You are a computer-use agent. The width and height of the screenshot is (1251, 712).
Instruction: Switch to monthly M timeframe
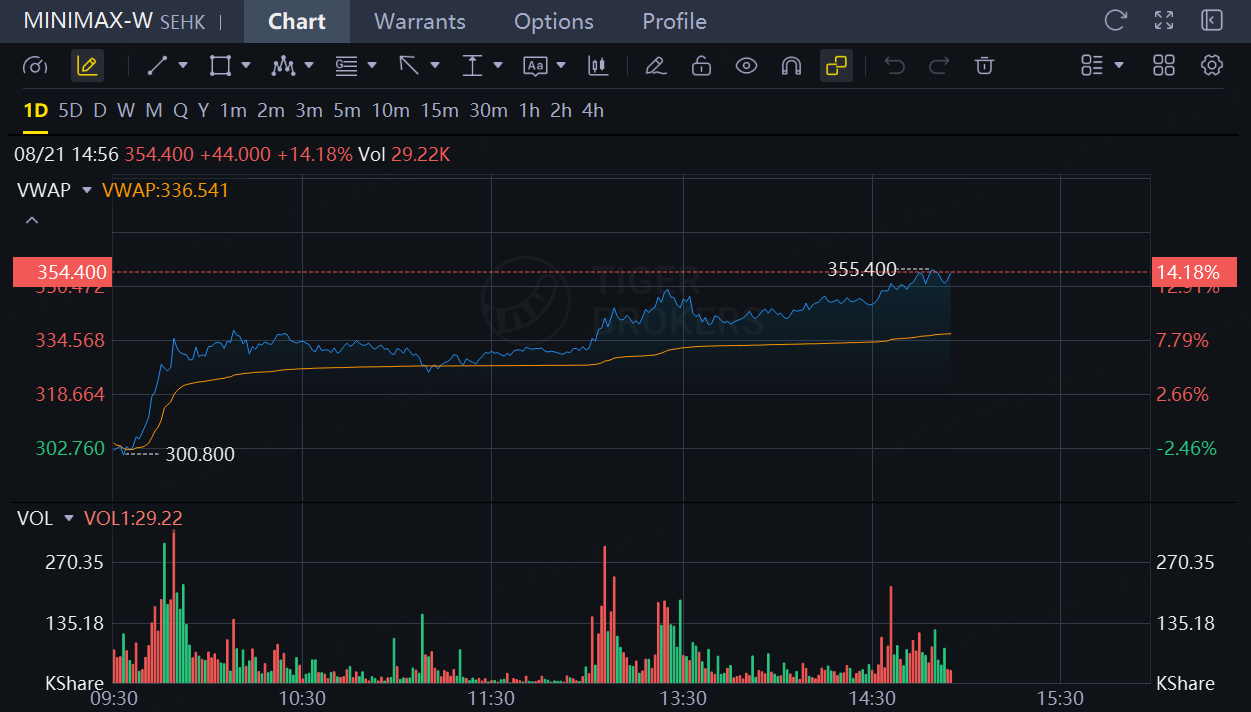[153, 111]
